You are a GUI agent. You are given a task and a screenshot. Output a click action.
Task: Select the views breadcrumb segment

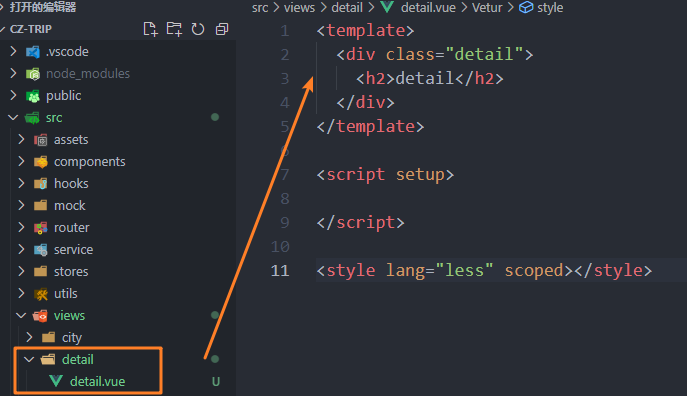(x=299, y=7)
